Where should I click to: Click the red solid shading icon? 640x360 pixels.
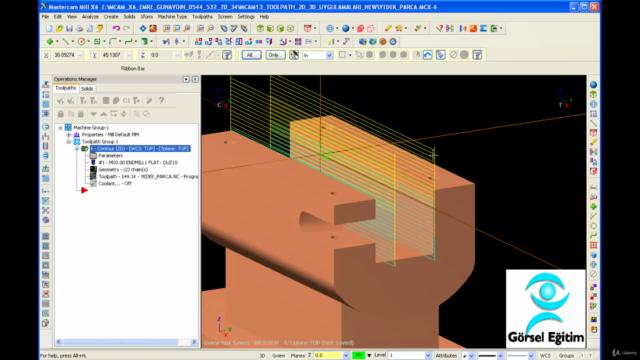(360, 28)
